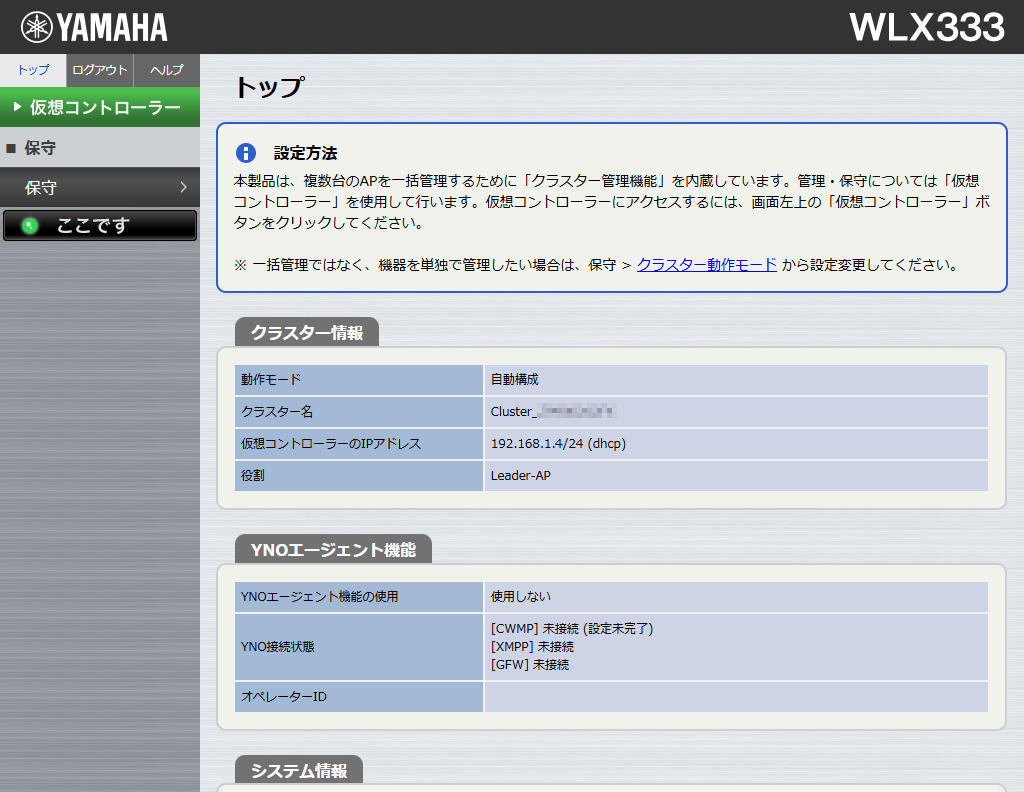The image size is (1024, 792).
Task: Click the Yamaha logo in header
Action: 94,27
